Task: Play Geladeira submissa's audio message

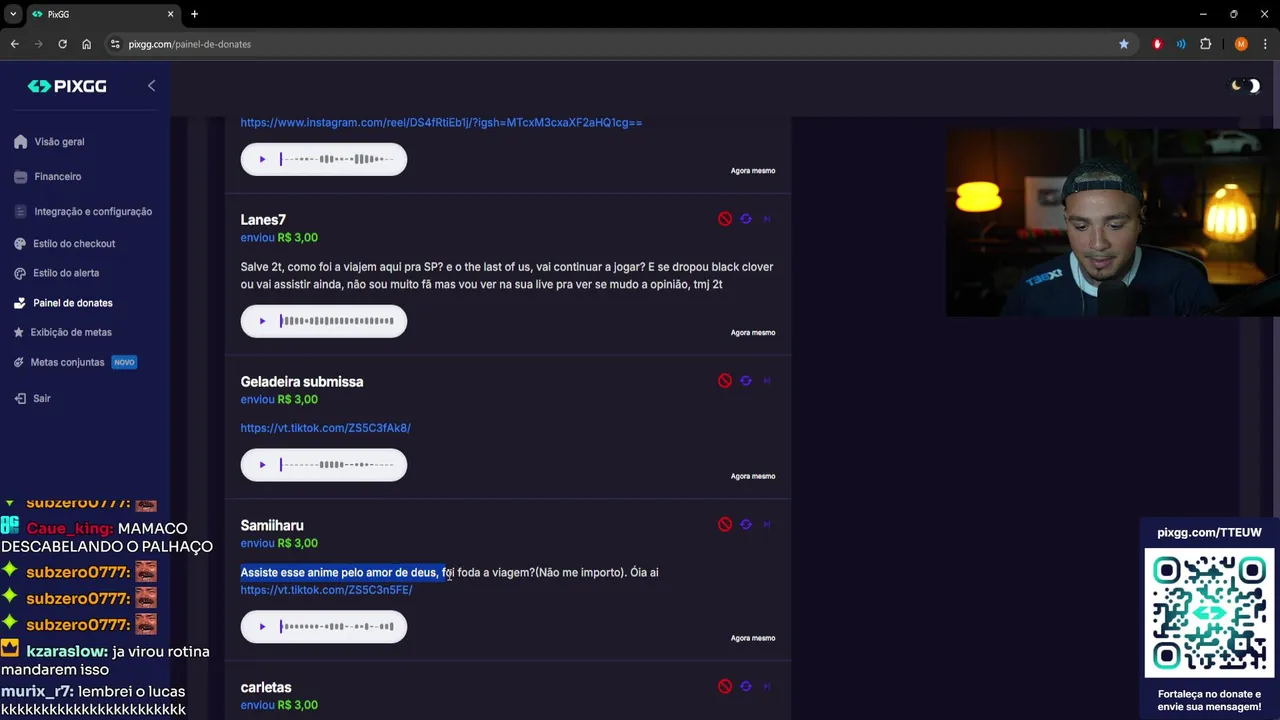Action: [262, 465]
